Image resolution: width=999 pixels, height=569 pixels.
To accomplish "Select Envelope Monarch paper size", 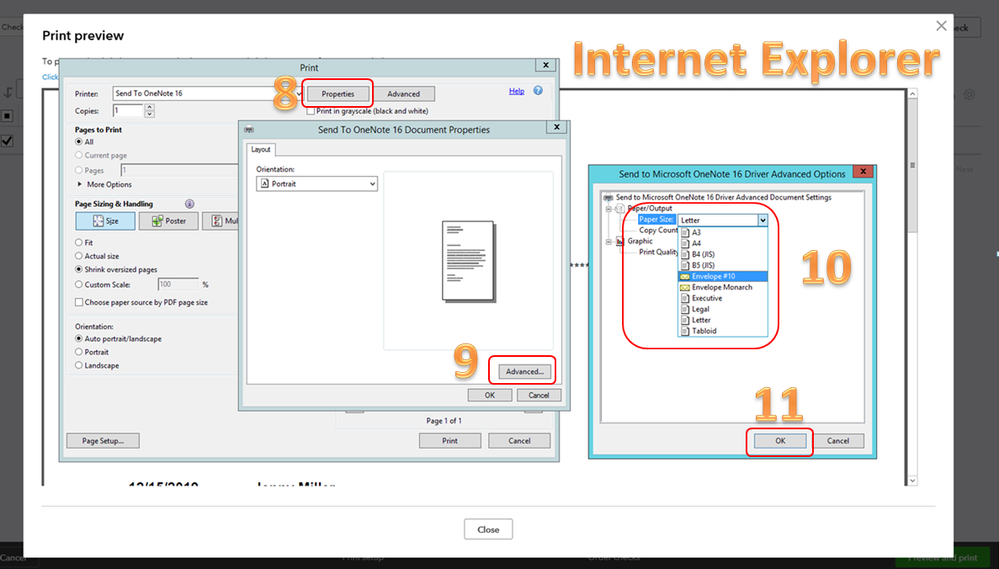I will click(723, 287).
